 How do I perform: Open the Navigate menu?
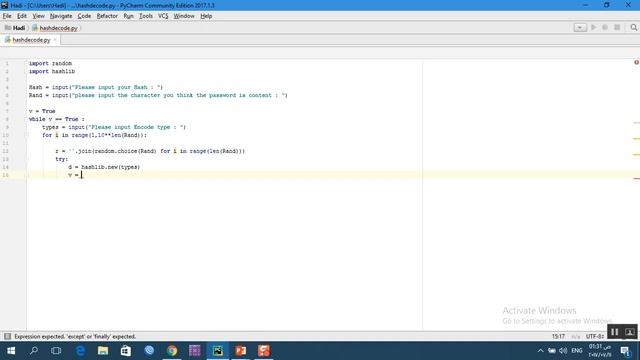click(x=61, y=16)
